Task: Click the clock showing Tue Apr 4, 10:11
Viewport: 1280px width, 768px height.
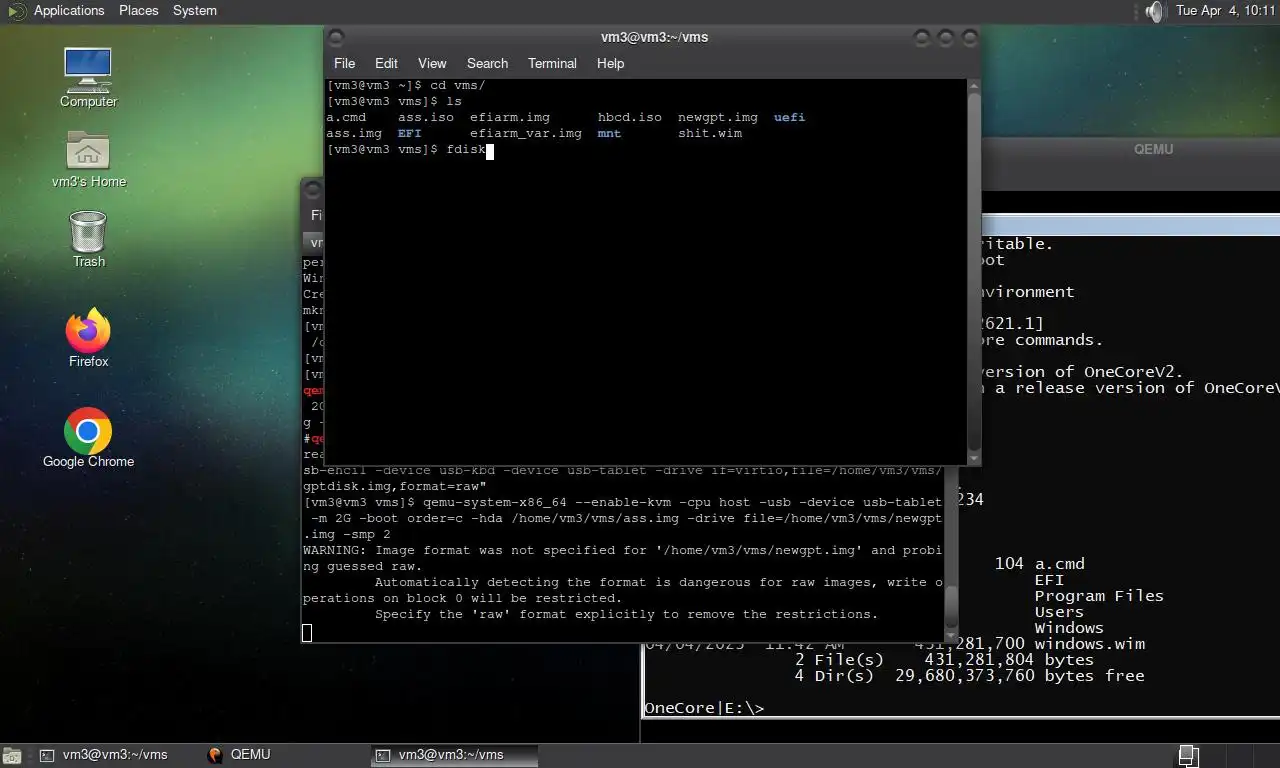Action: pyautogui.click(x=1225, y=11)
